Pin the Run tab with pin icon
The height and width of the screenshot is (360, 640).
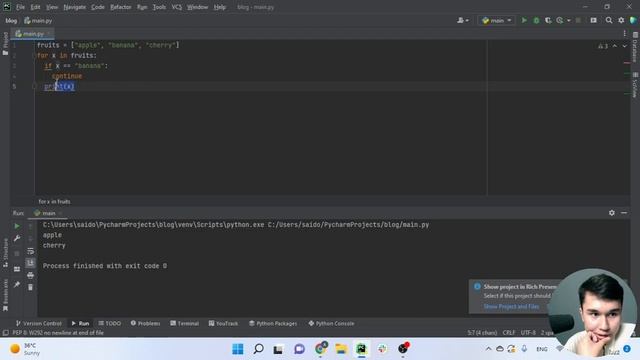click(x=17, y=284)
